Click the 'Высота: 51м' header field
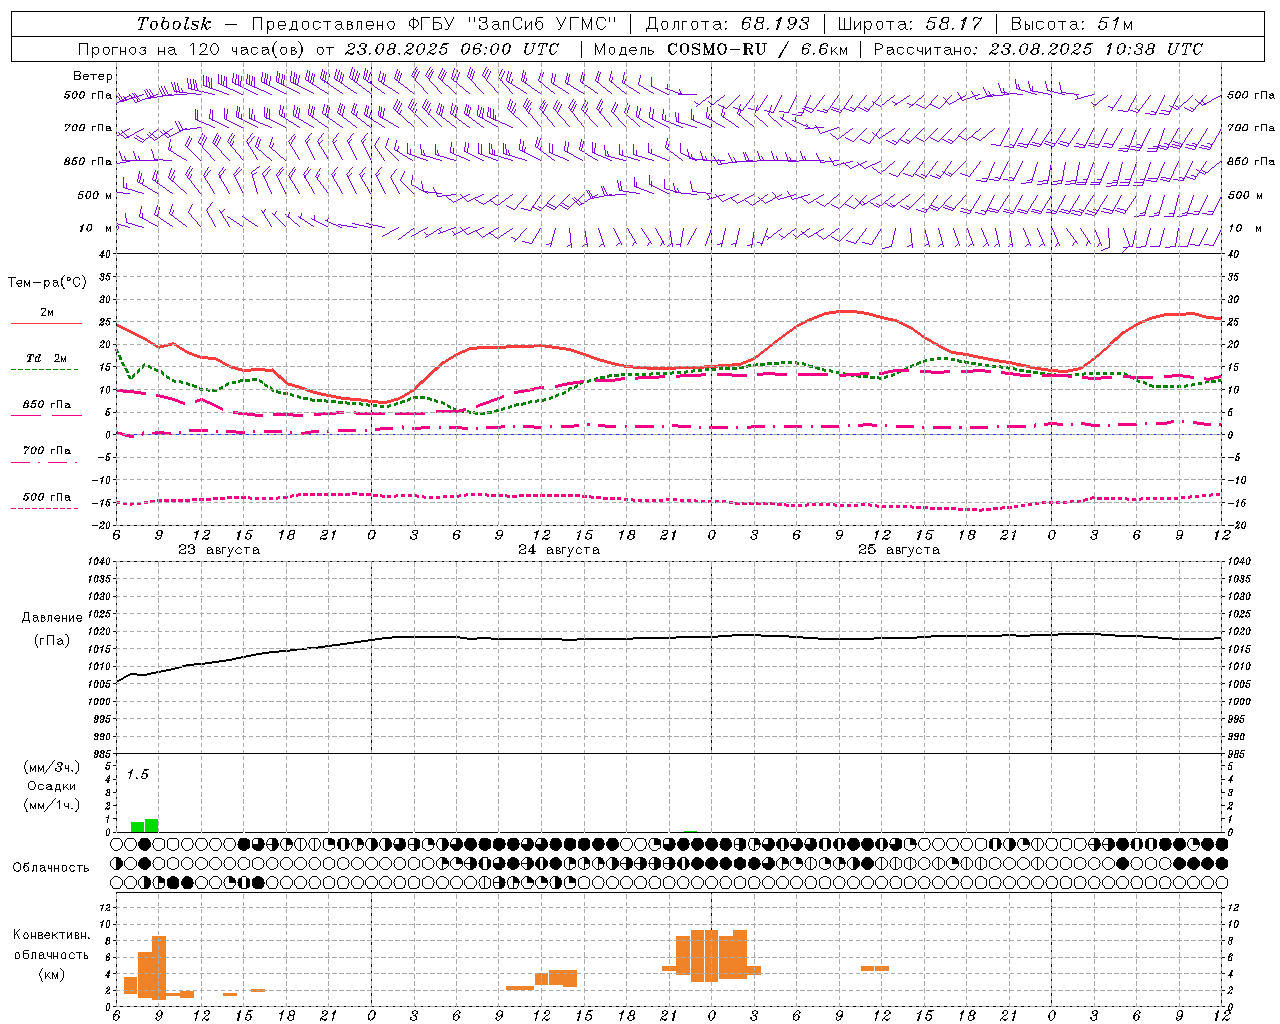The height and width of the screenshot is (1024, 1280). [x=1072, y=24]
